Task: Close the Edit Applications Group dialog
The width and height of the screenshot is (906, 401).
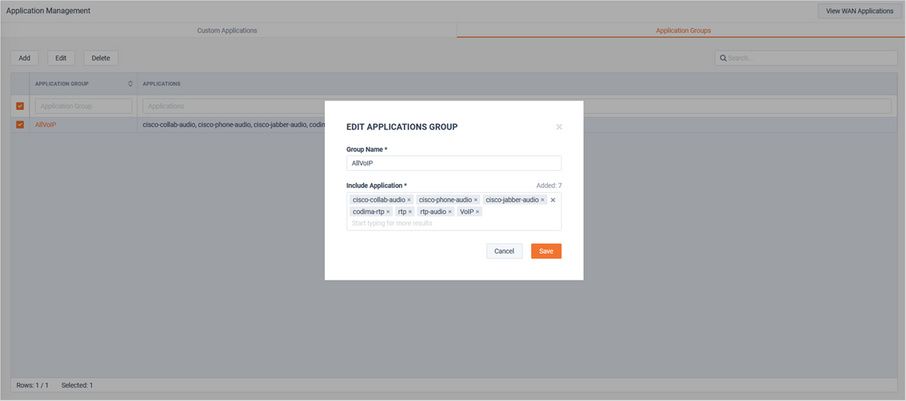Action: click(x=559, y=127)
